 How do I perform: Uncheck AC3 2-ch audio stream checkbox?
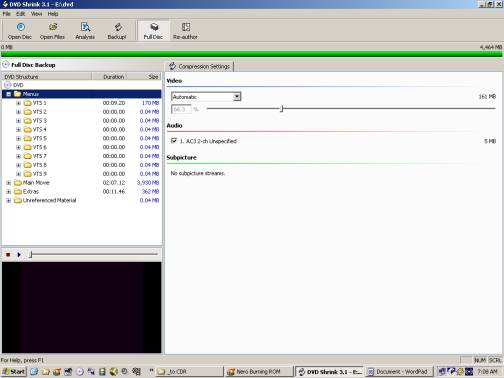174,141
